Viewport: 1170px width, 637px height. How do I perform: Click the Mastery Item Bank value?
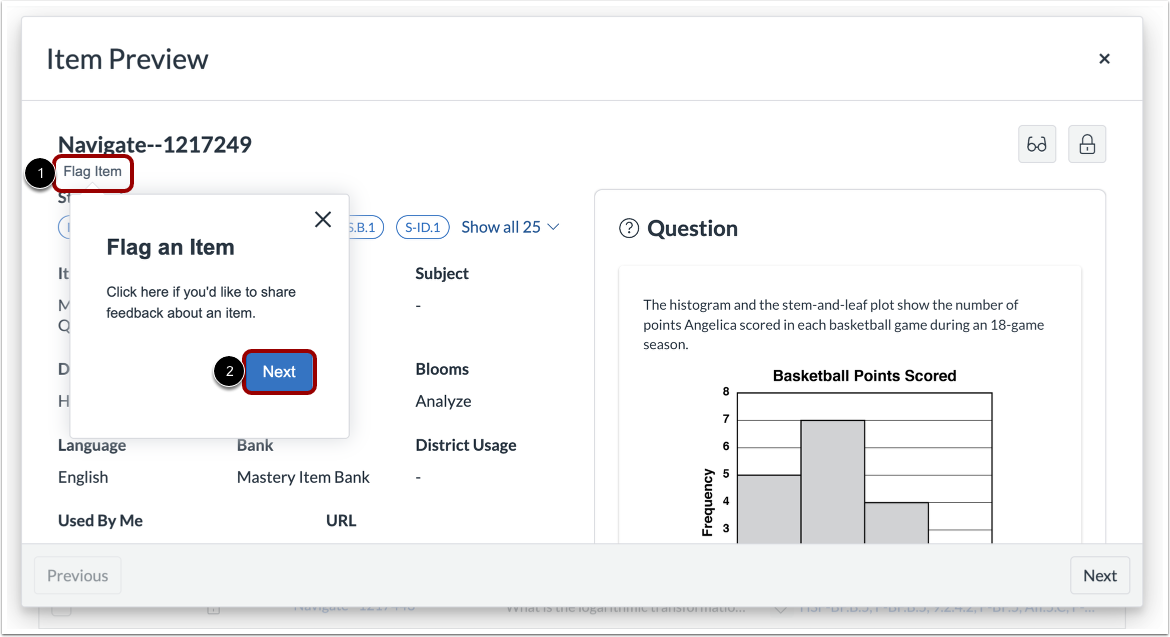point(303,477)
